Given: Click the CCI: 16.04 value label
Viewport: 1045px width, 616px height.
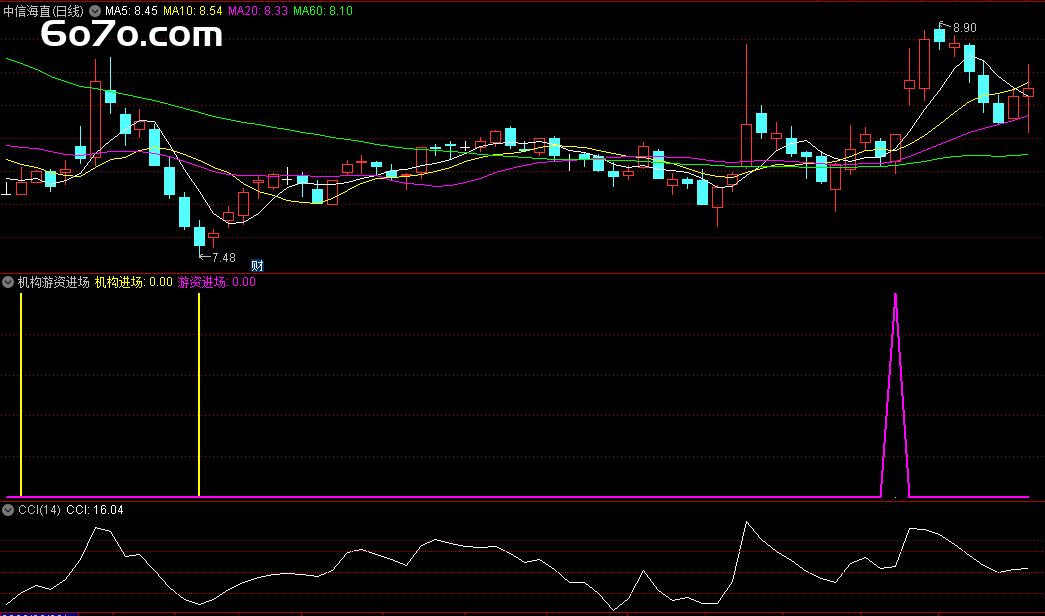Looking at the screenshot, I should pyautogui.click(x=95, y=510).
